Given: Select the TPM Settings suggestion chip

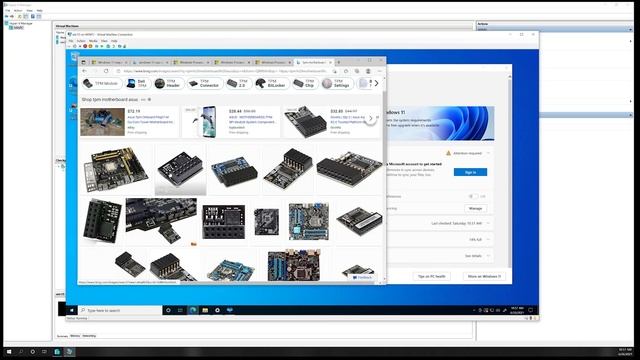Looking at the screenshot, I should (337, 83).
